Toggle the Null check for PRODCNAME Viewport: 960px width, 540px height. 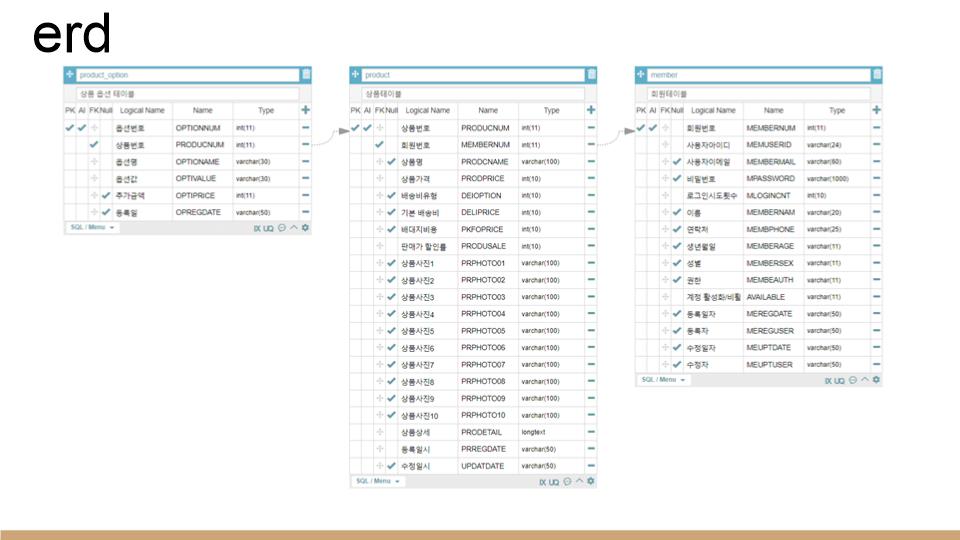tap(391, 162)
